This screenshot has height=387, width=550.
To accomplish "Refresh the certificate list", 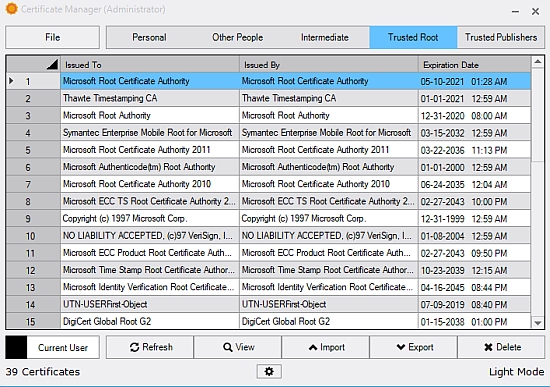I will pyautogui.click(x=150, y=347).
